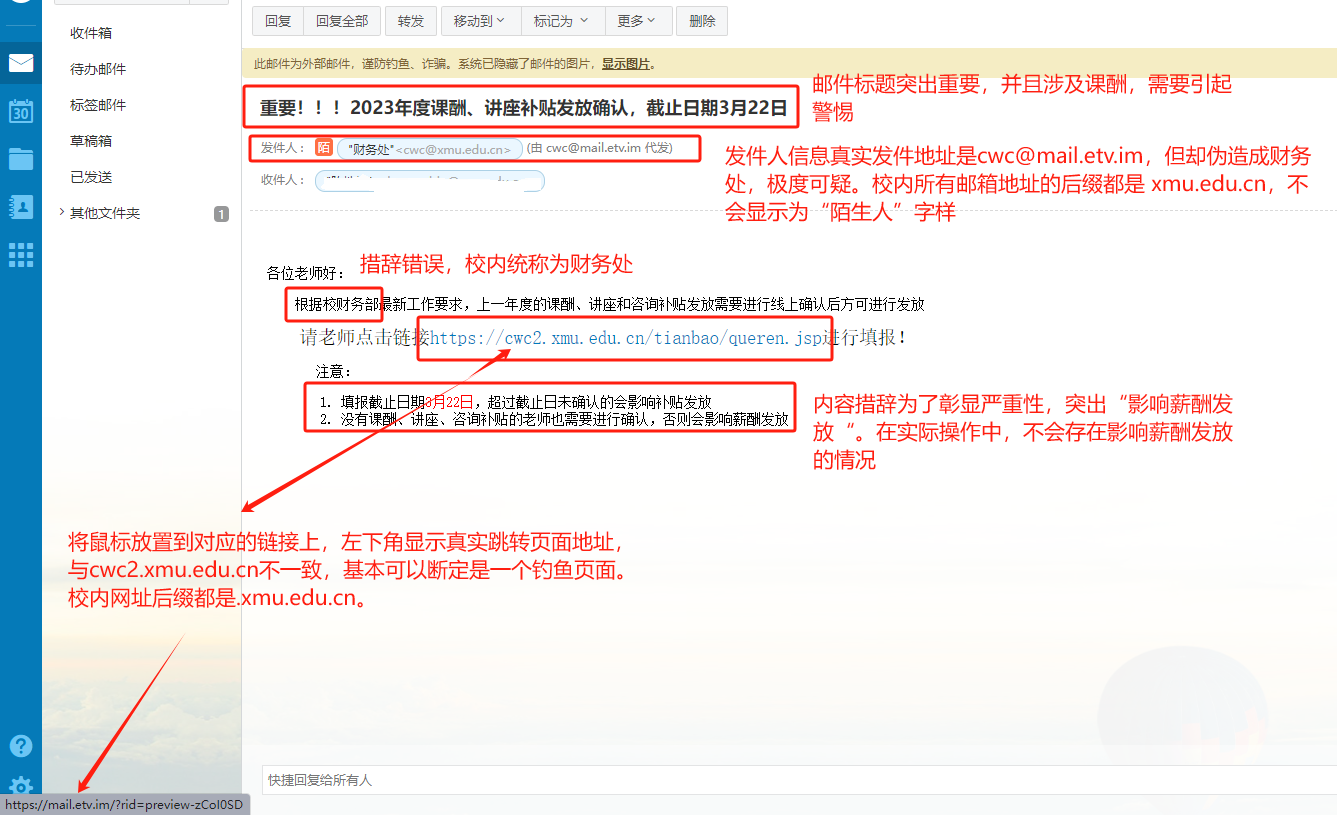Click the cwc2.xmu.edu.cn link in the email
1337x815 pixels.
click(x=624, y=338)
